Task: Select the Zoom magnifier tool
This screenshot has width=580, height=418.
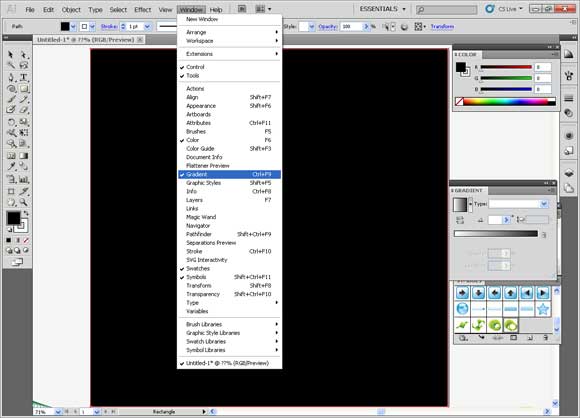Action: point(23,202)
